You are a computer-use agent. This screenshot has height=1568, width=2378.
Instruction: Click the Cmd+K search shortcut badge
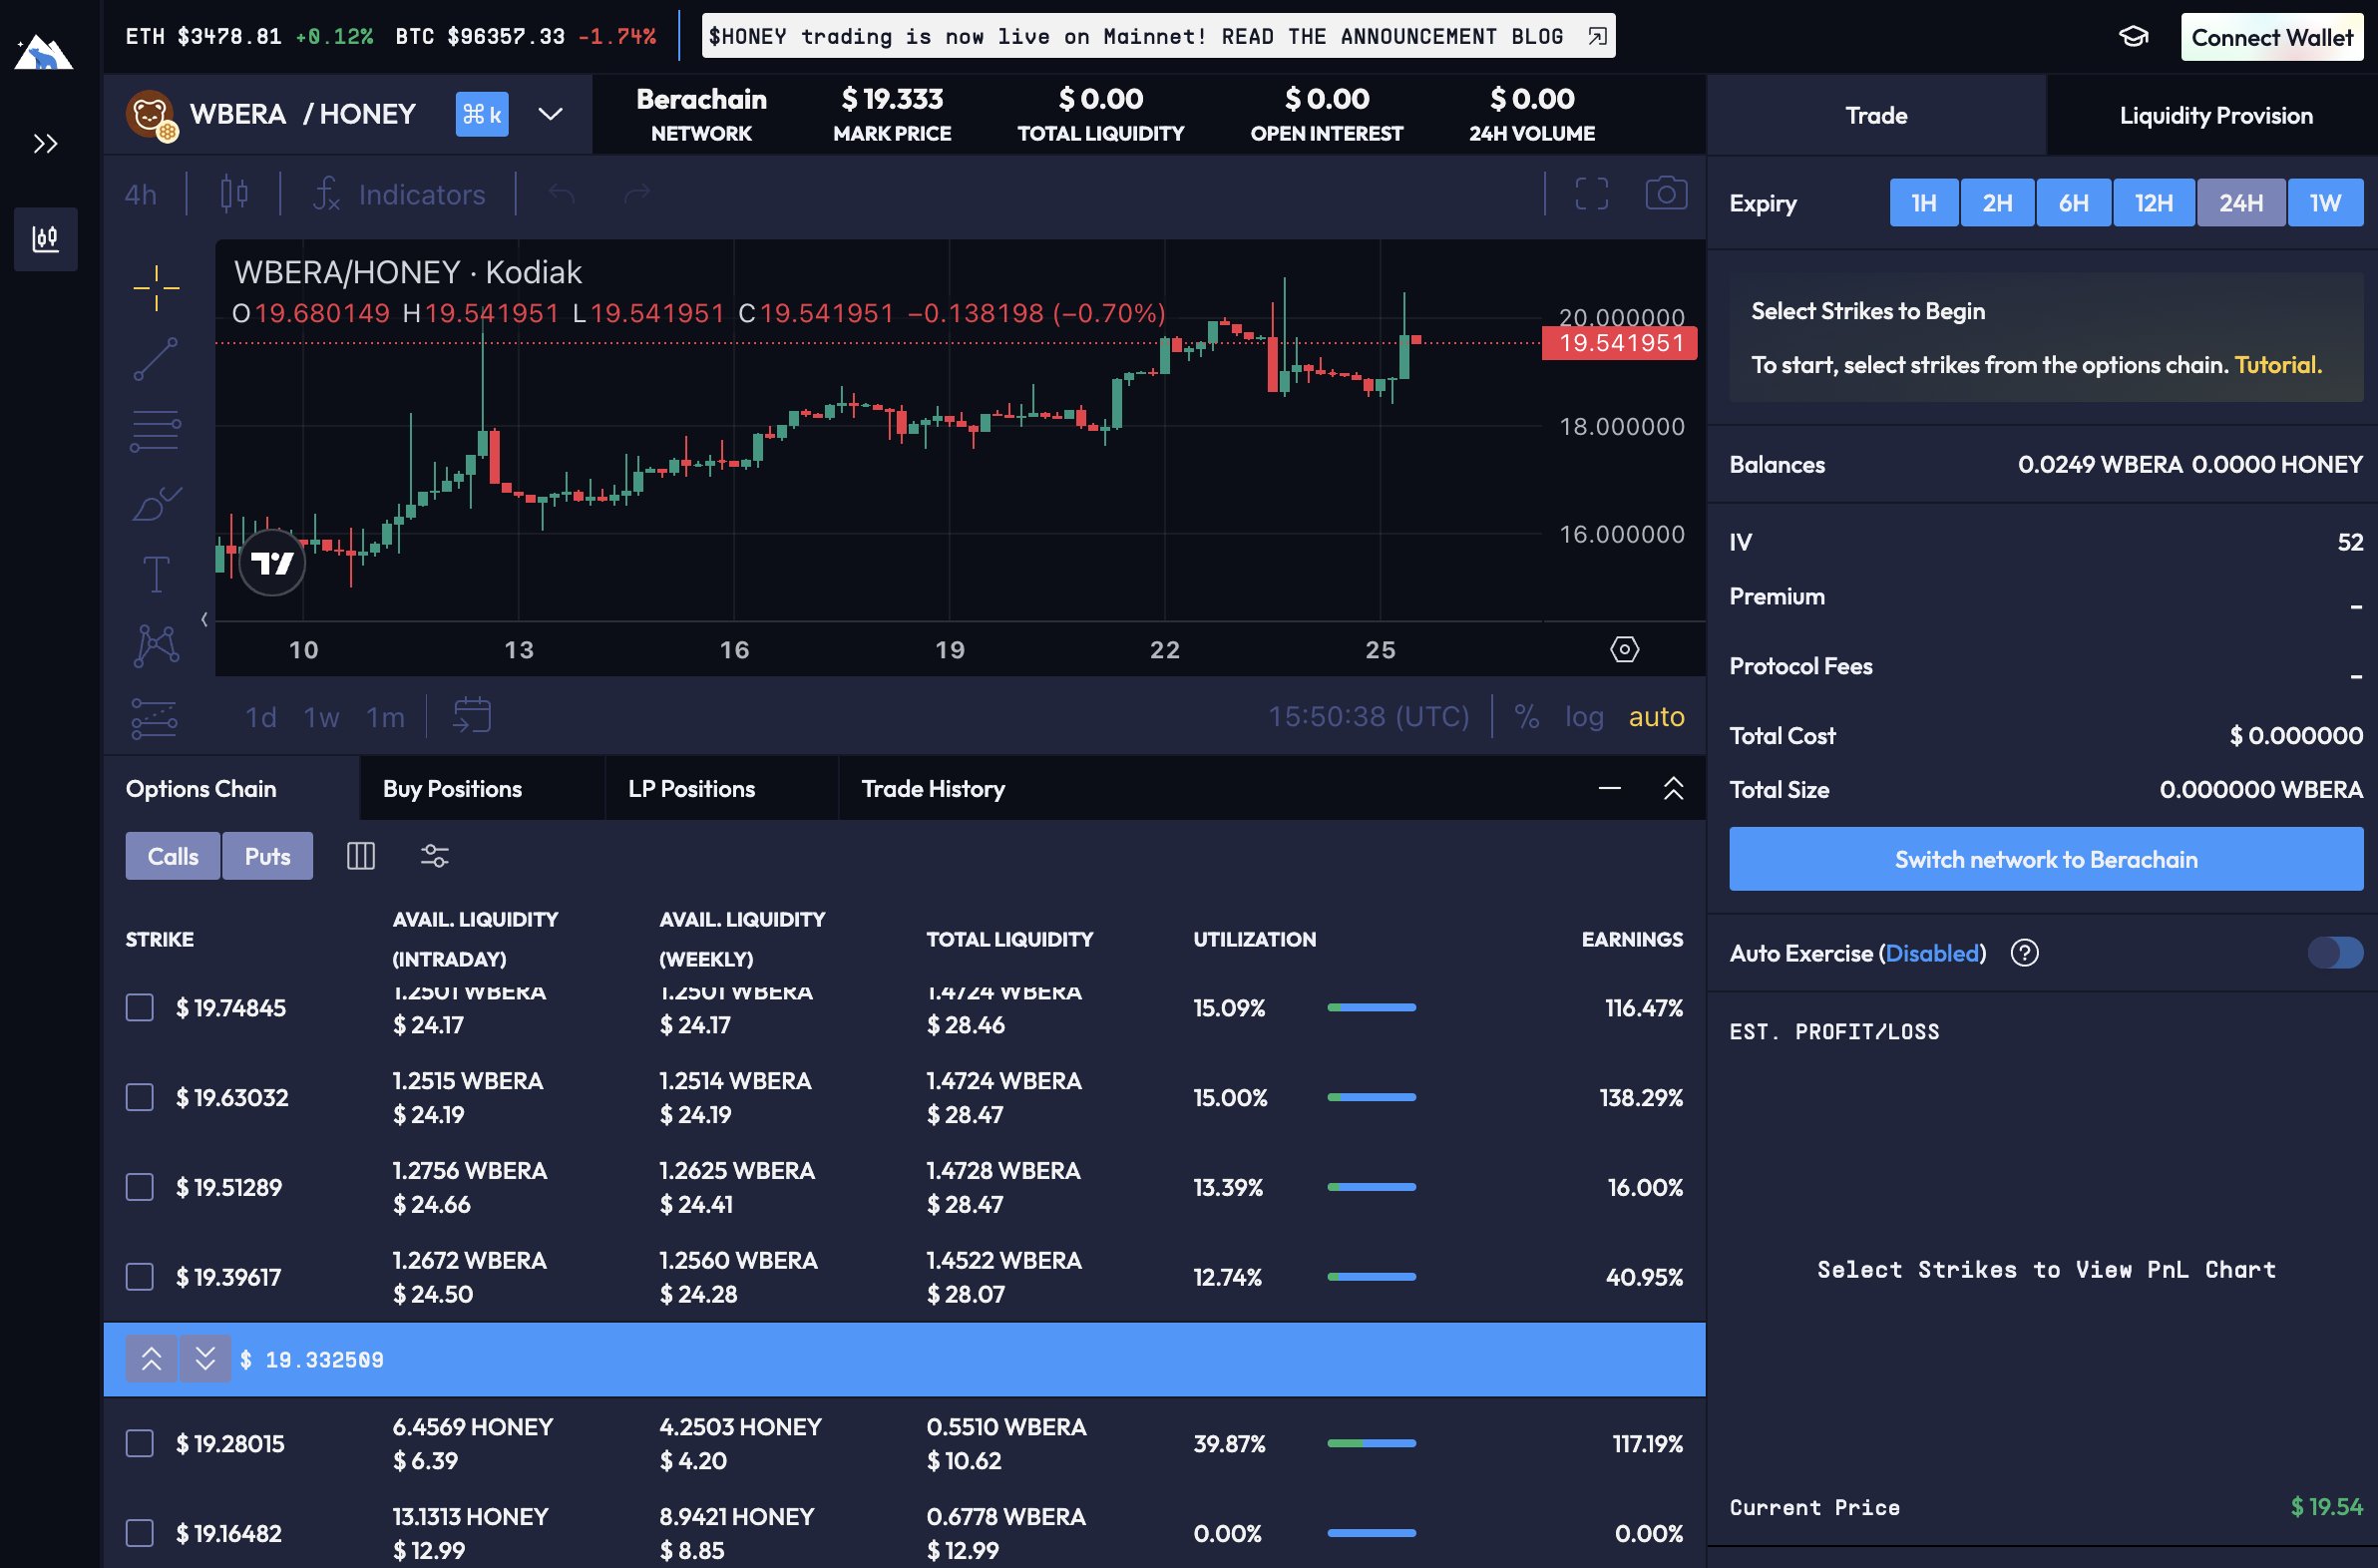pyautogui.click(x=482, y=114)
